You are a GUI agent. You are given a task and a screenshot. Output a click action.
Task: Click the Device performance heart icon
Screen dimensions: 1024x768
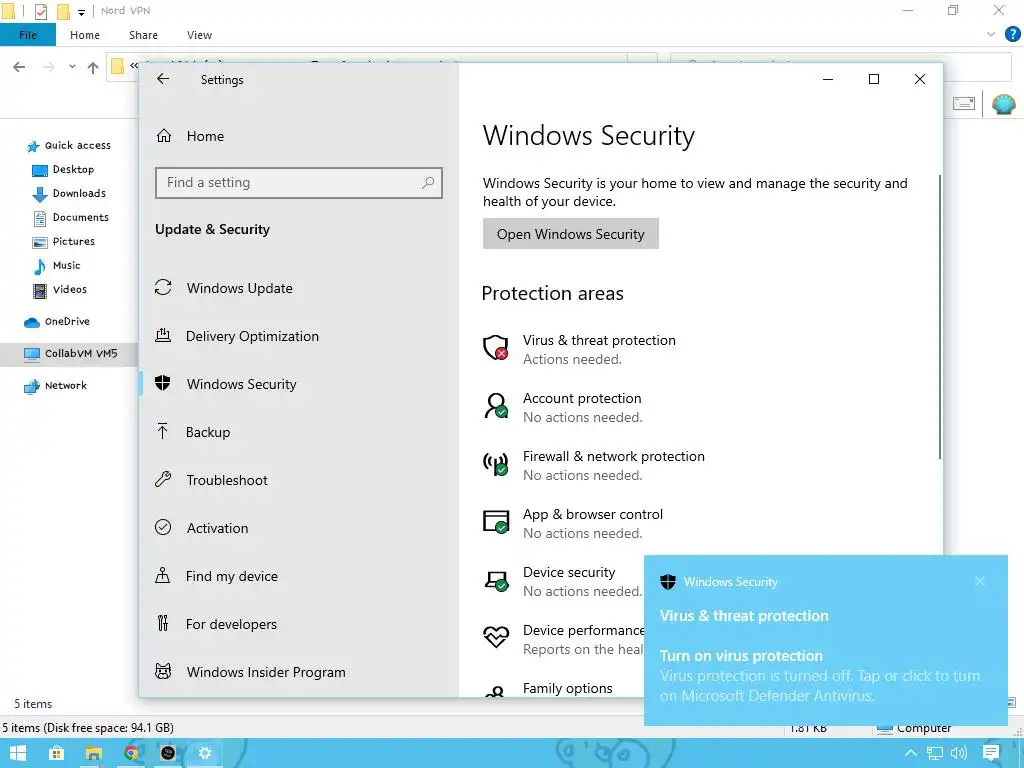tap(496, 637)
